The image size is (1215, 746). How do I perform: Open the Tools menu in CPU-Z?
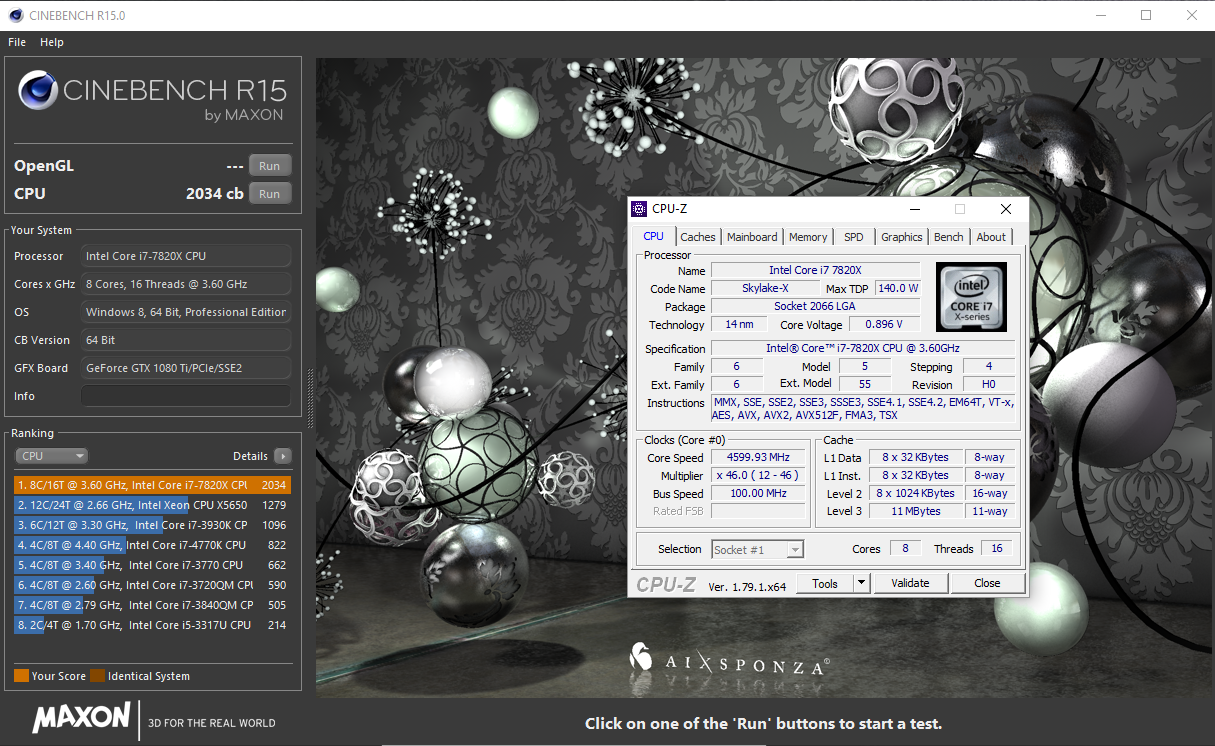tap(825, 583)
